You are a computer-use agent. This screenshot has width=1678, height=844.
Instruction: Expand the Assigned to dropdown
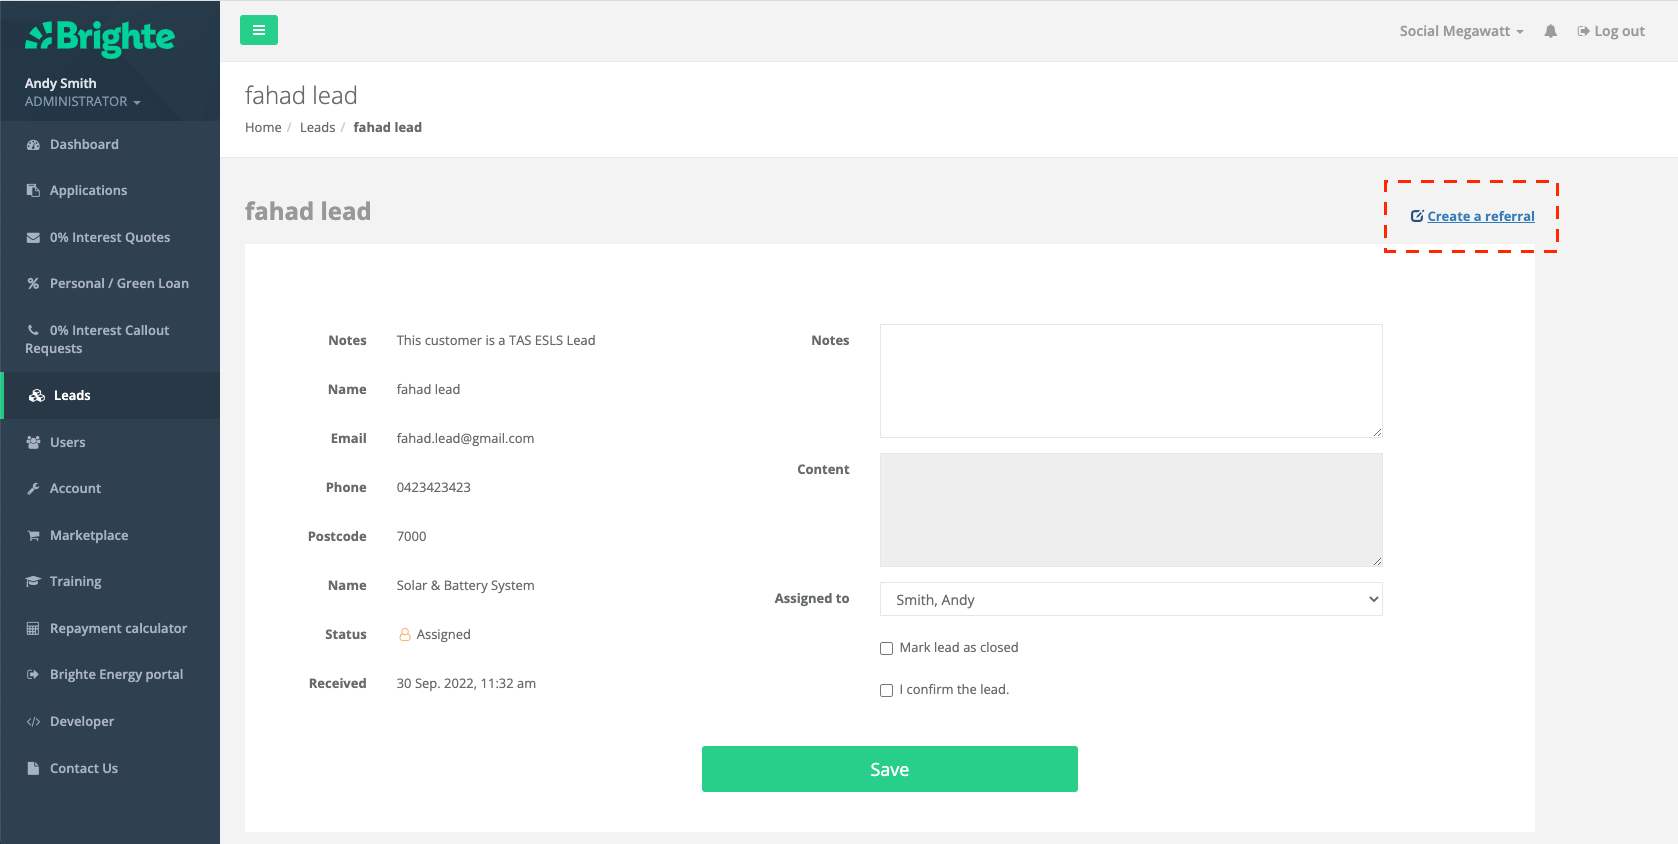point(1130,599)
